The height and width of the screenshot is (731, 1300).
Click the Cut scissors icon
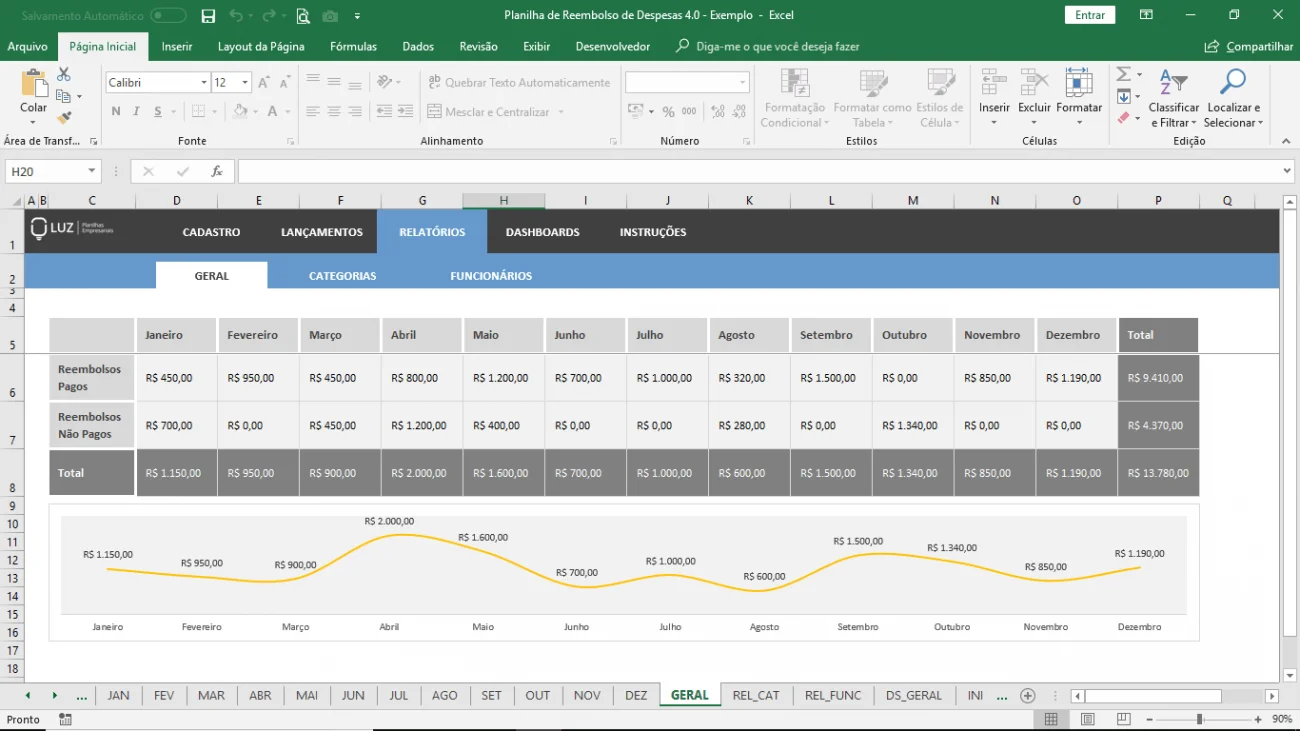64,75
